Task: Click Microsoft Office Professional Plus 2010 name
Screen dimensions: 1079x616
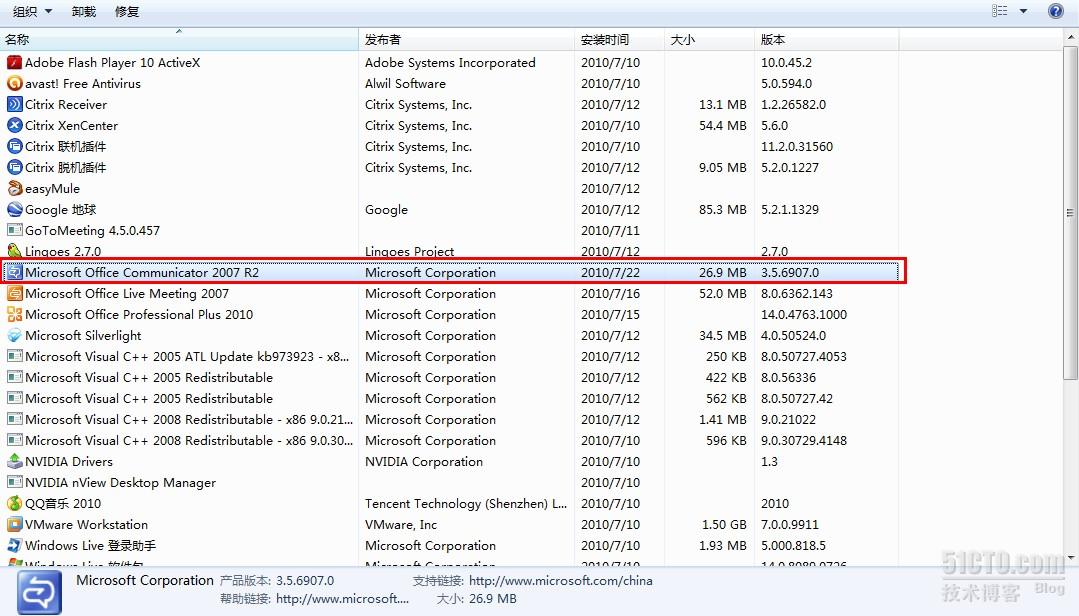Action: [139, 315]
